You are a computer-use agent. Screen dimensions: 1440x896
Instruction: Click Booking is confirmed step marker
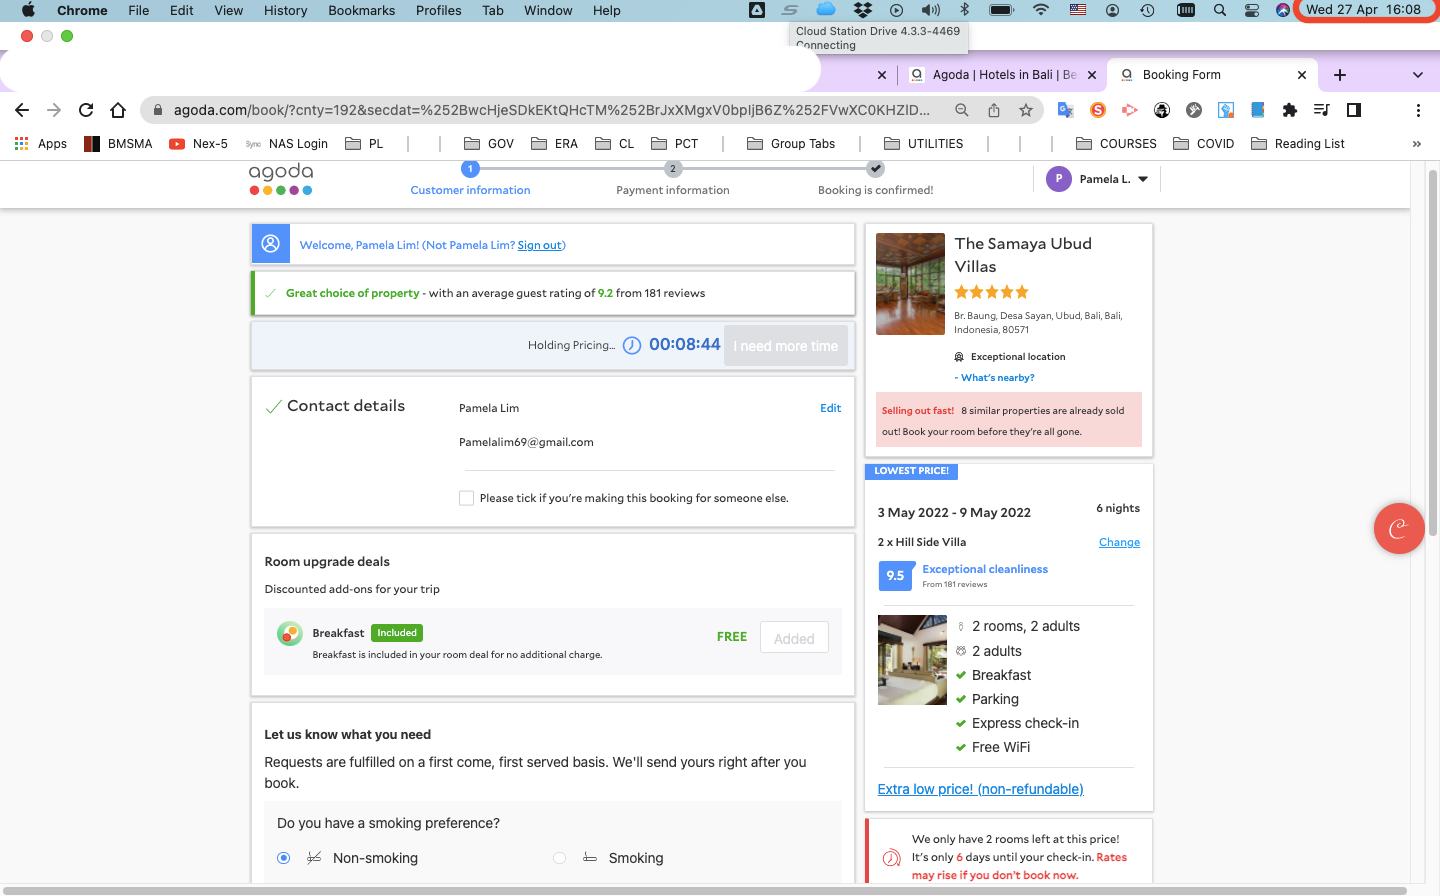coord(876,169)
